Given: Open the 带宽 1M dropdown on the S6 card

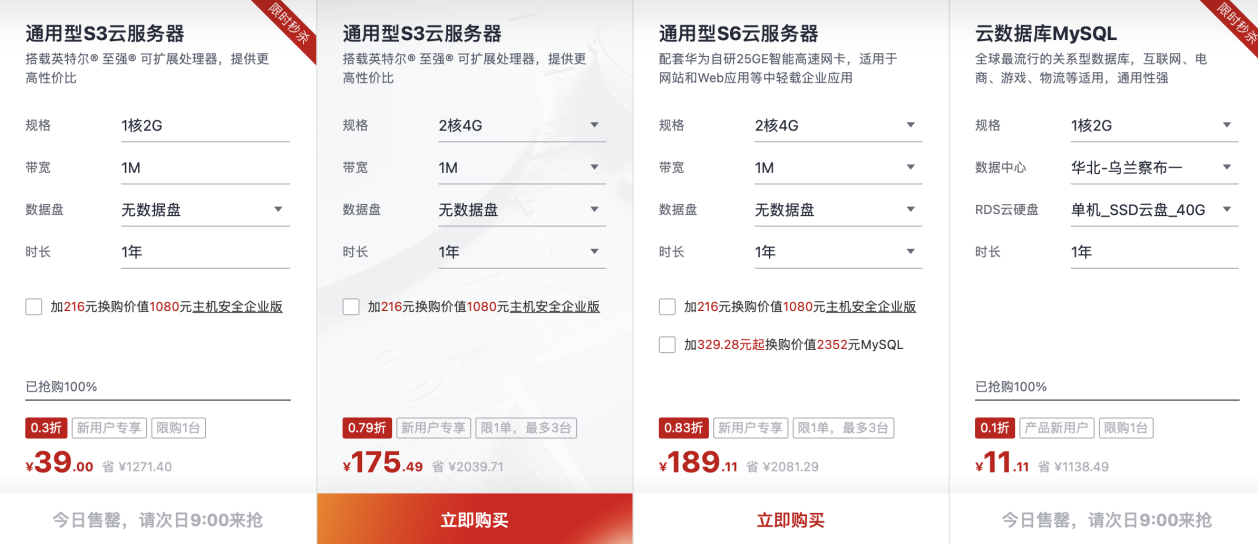Looking at the screenshot, I should tap(838, 168).
